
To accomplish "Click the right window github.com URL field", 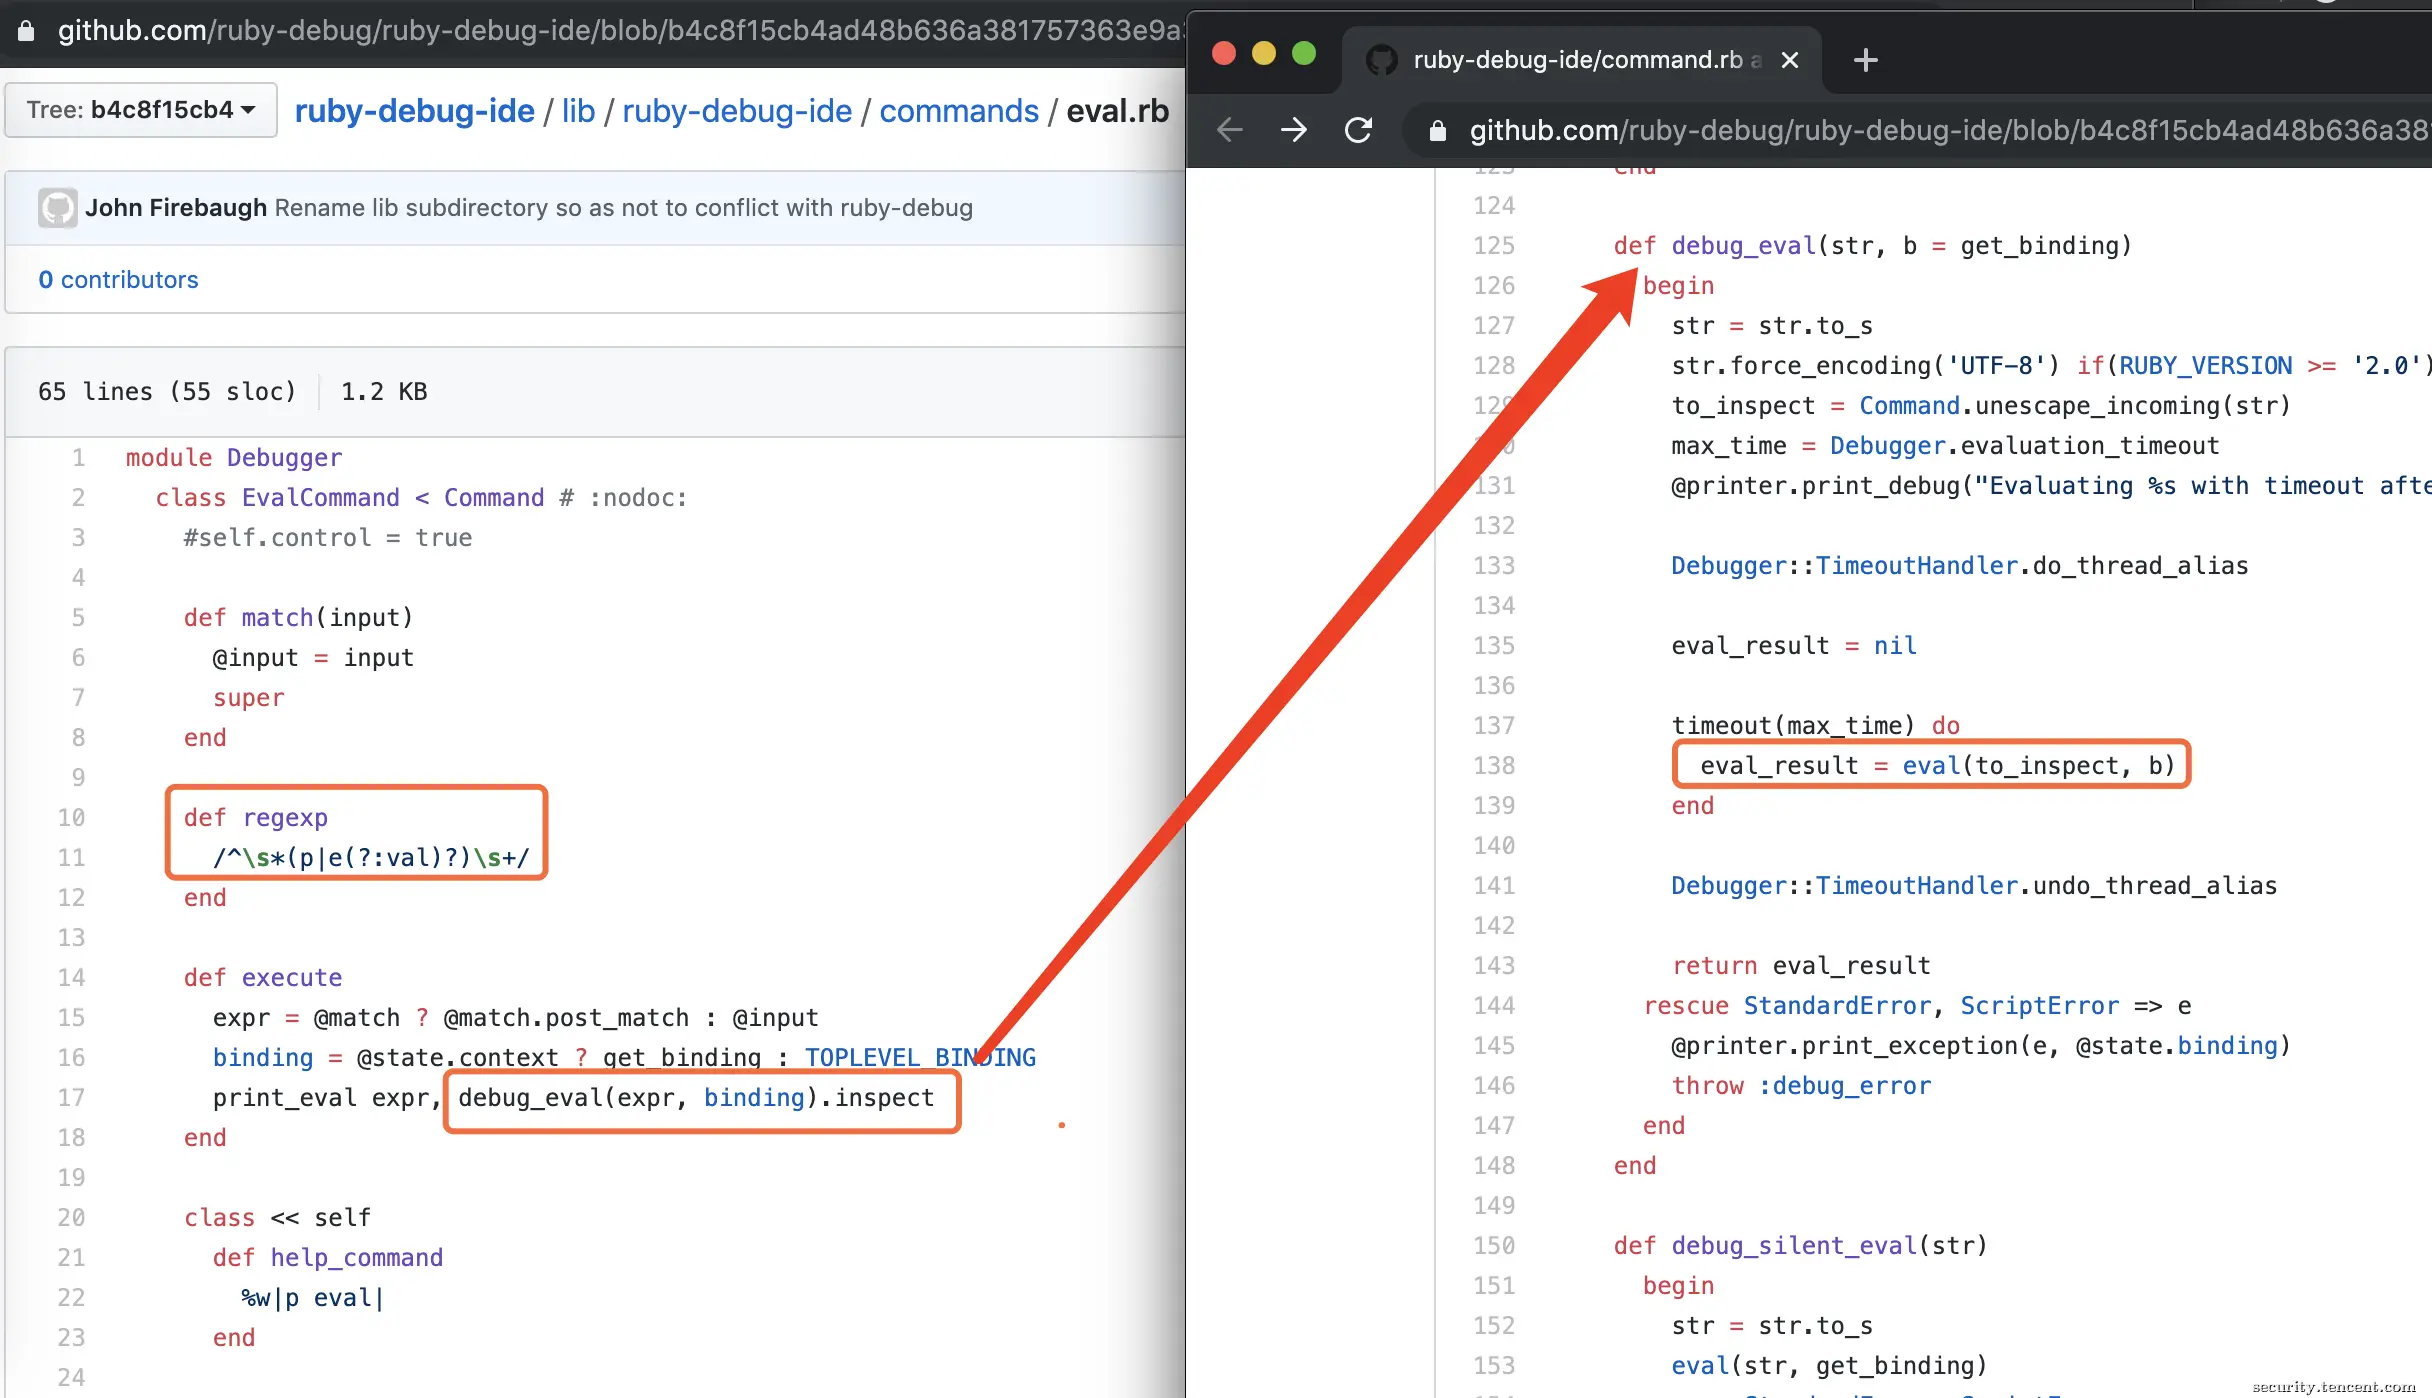I will coord(1948,131).
